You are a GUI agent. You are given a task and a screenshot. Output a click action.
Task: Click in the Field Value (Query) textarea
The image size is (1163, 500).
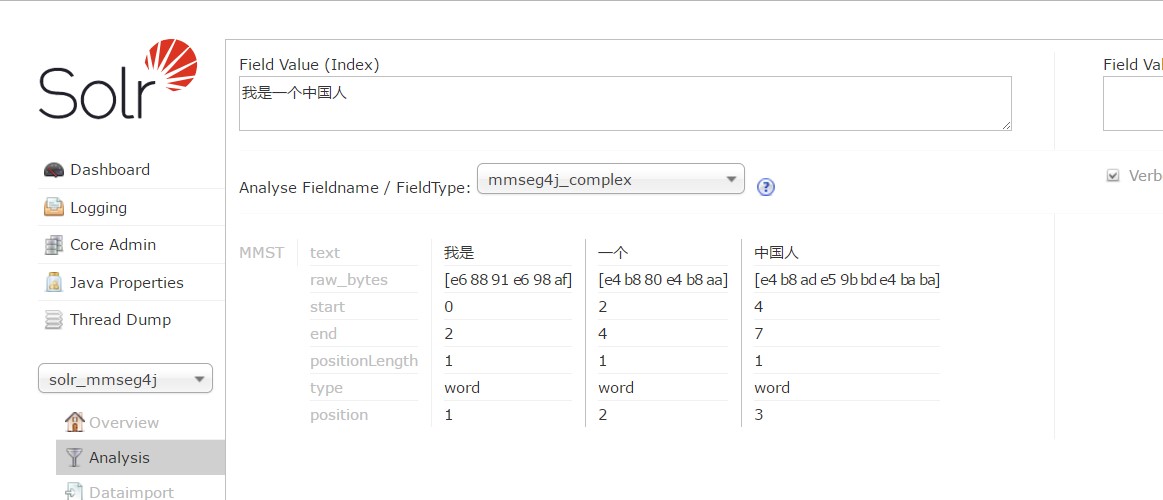point(1133,104)
